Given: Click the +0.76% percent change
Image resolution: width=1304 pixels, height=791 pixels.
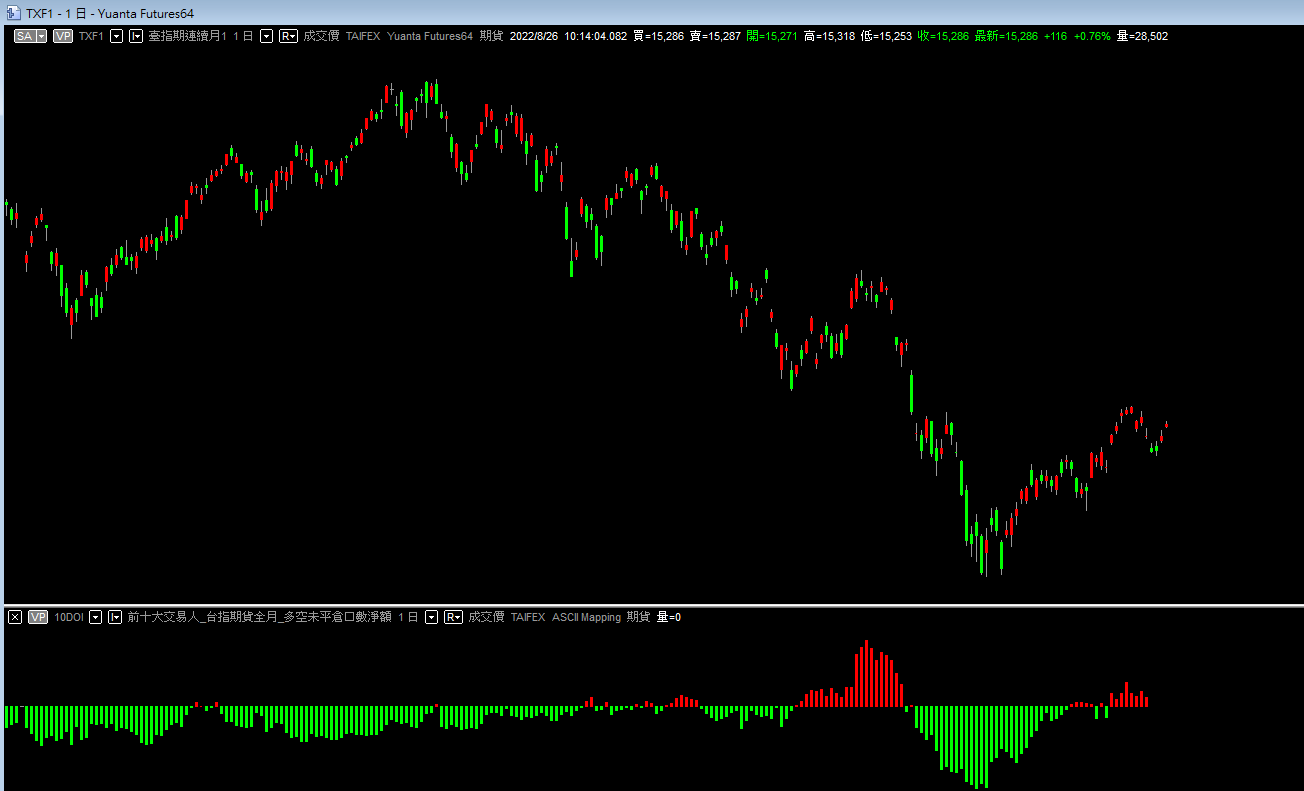Looking at the screenshot, I should [1092, 36].
